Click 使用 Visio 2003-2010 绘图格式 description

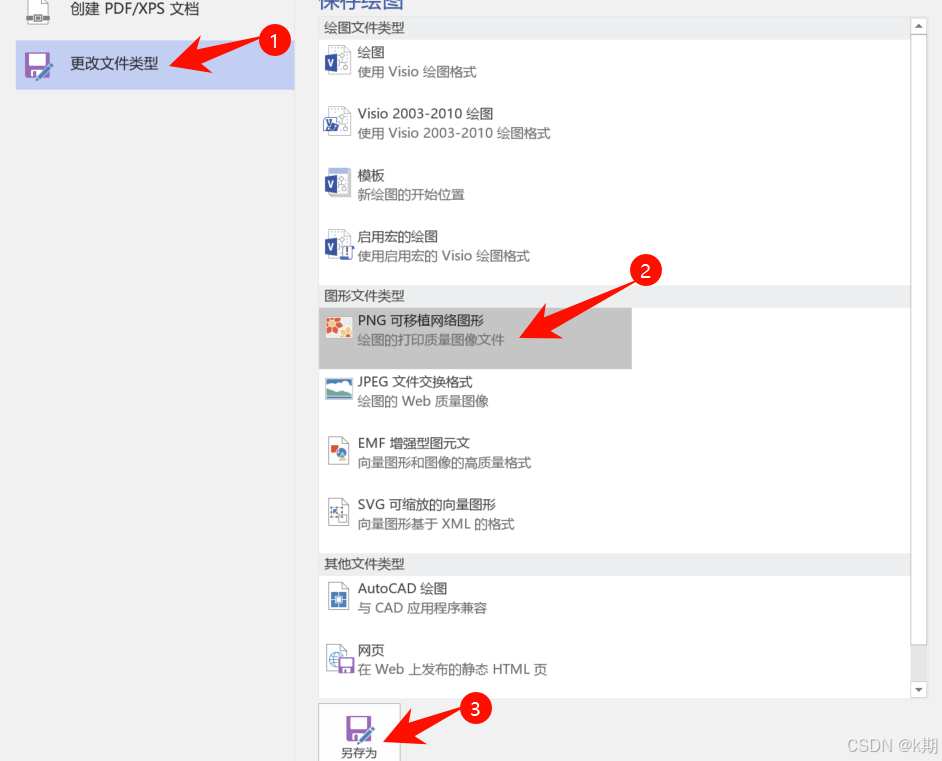(454, 133)
